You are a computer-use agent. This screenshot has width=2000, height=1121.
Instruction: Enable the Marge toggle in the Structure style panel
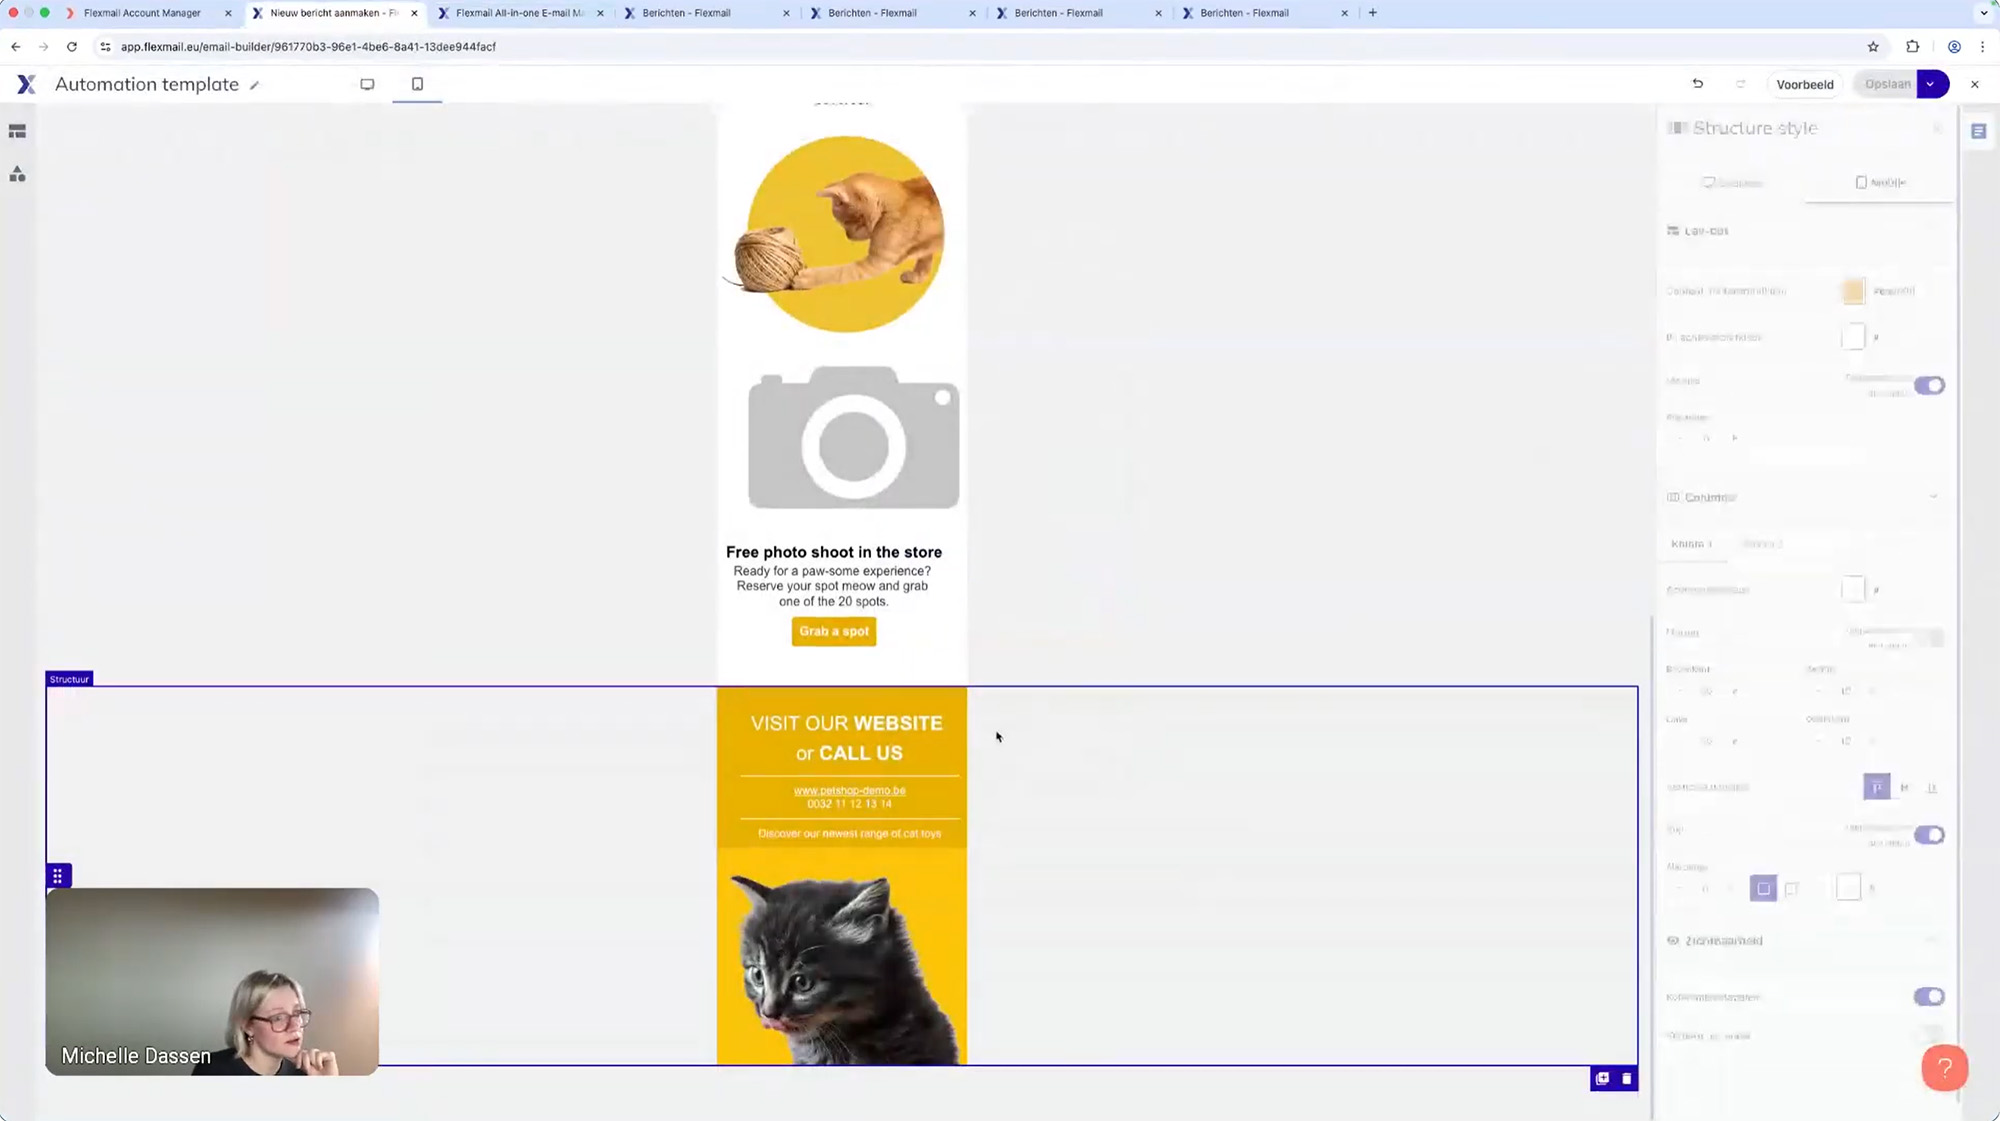(x=1929, y=385)
